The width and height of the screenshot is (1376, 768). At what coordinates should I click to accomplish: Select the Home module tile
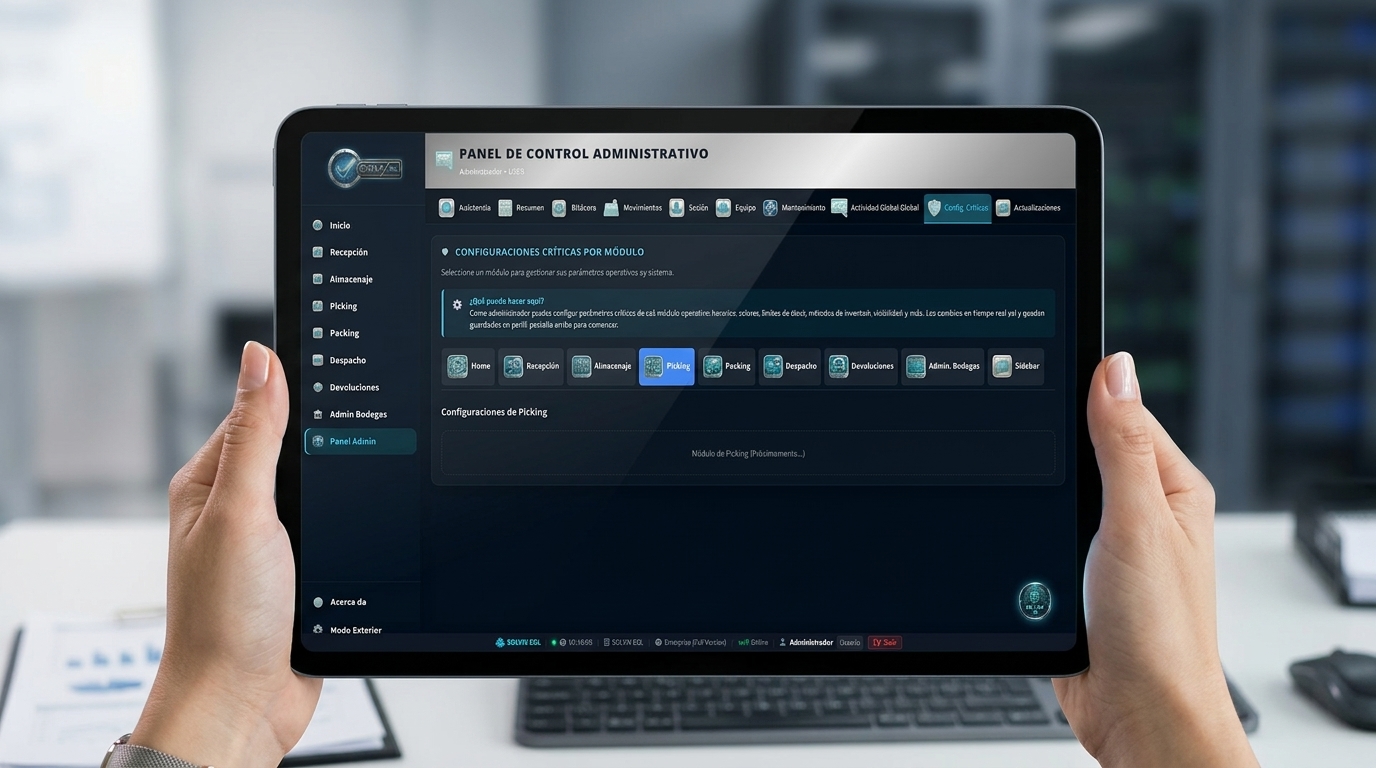tap(468, 366)
